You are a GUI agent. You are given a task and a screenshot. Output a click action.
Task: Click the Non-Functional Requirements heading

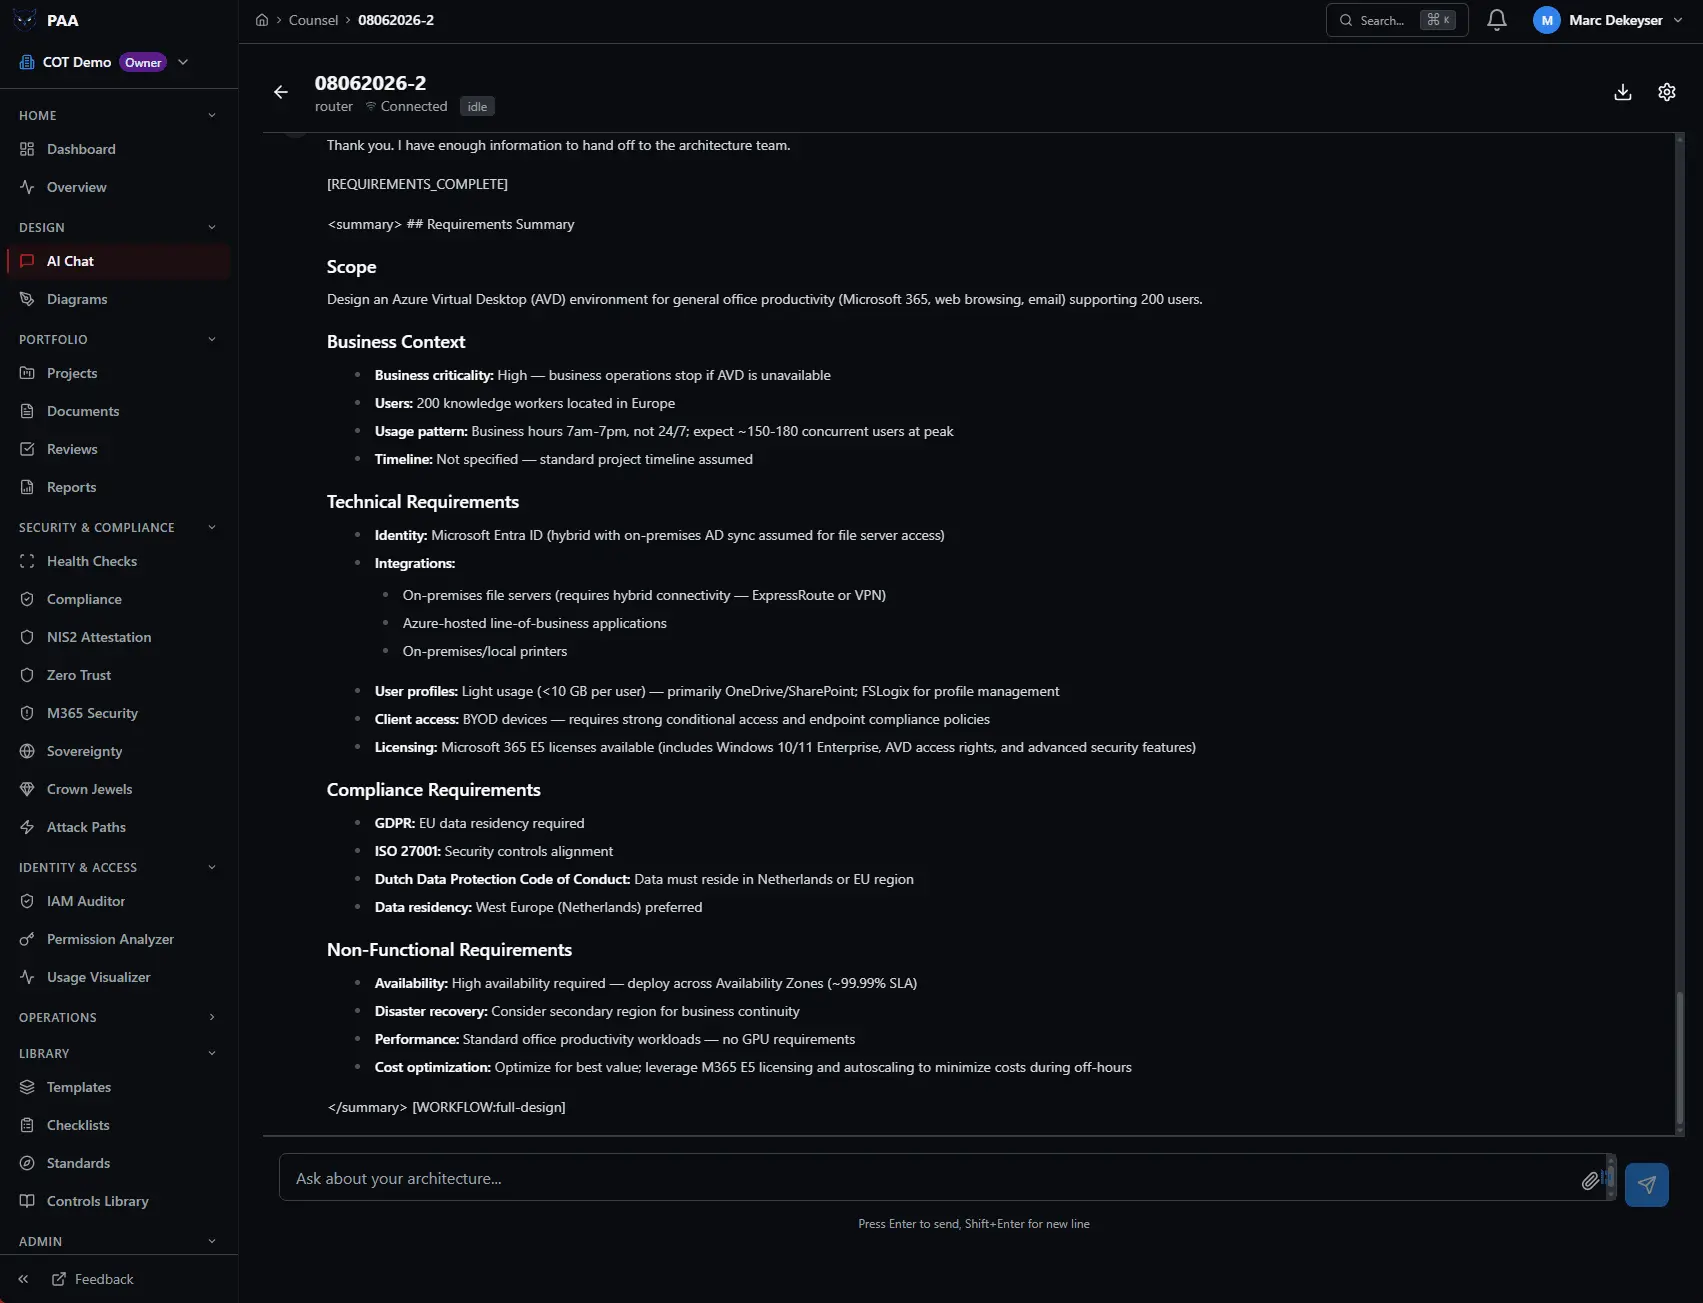[449, 950]
